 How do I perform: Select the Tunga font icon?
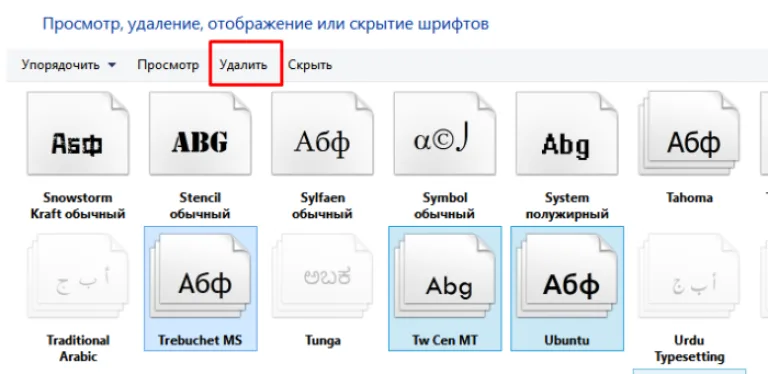coord(322,276)
